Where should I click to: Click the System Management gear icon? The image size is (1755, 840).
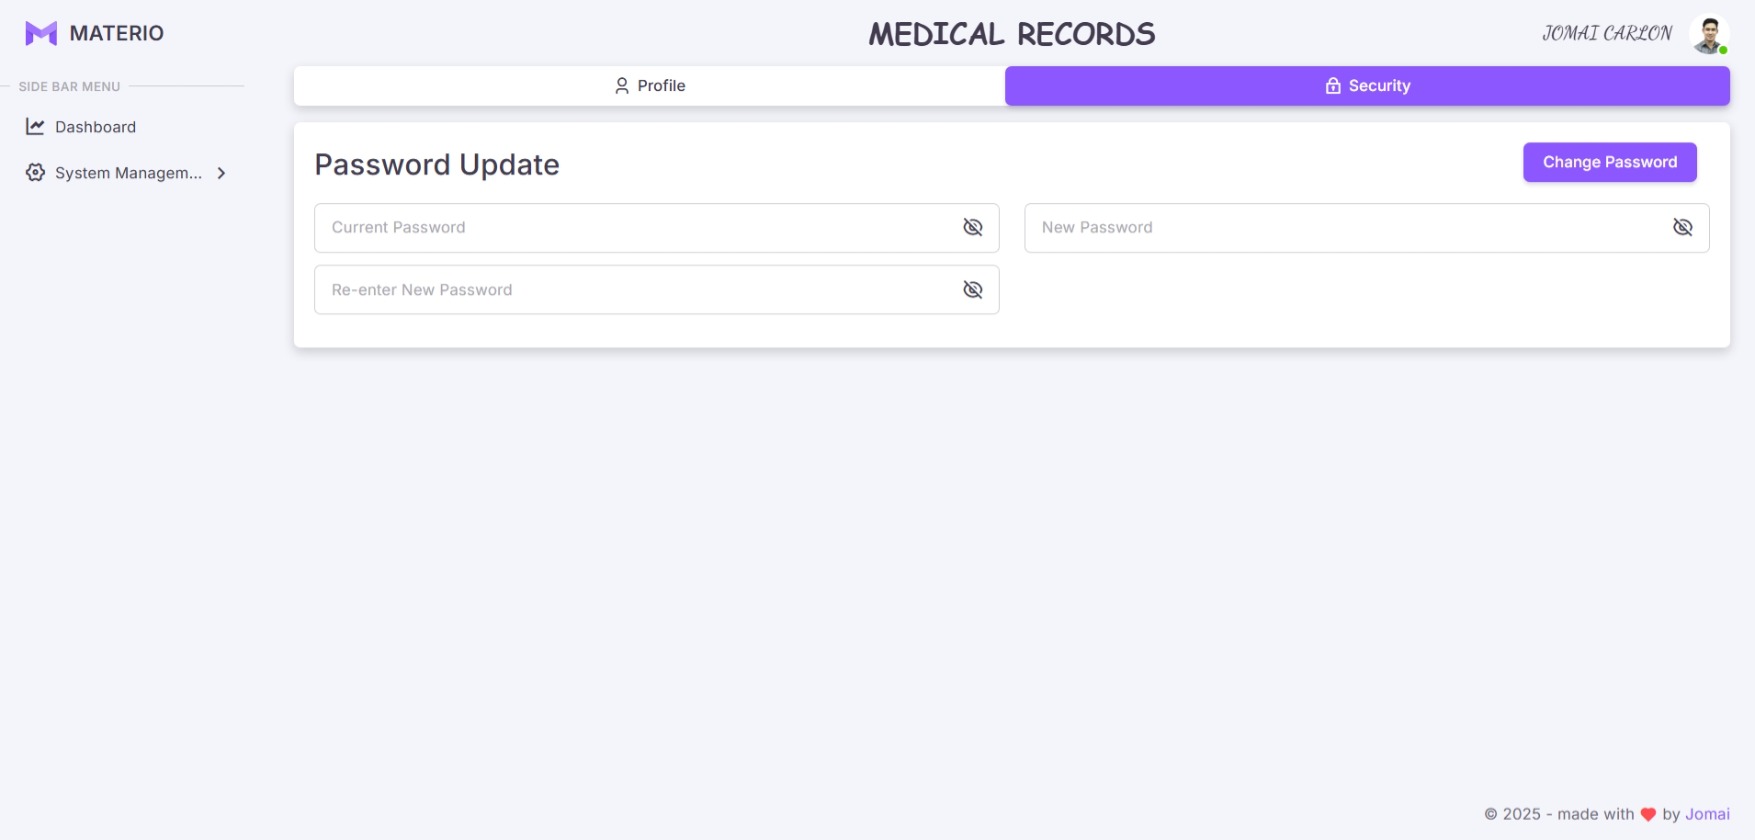[35, 173]
